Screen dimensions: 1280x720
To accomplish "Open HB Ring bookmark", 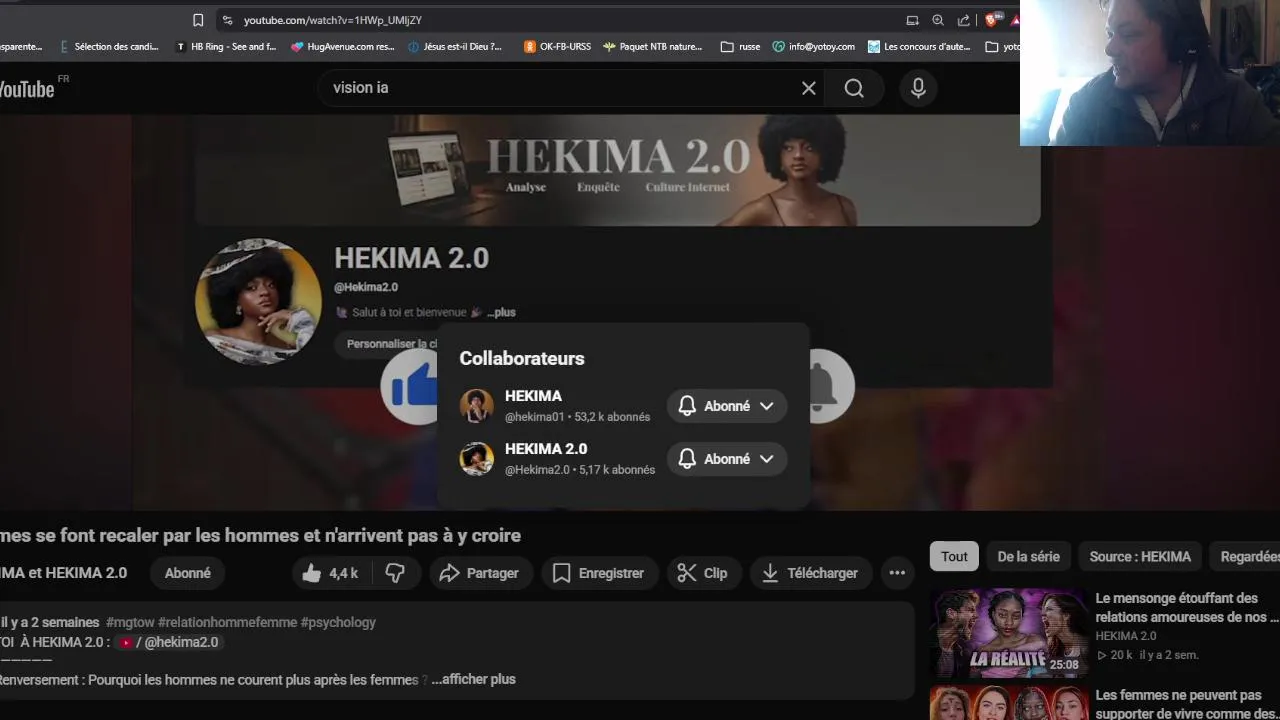I will click(226, 46).
